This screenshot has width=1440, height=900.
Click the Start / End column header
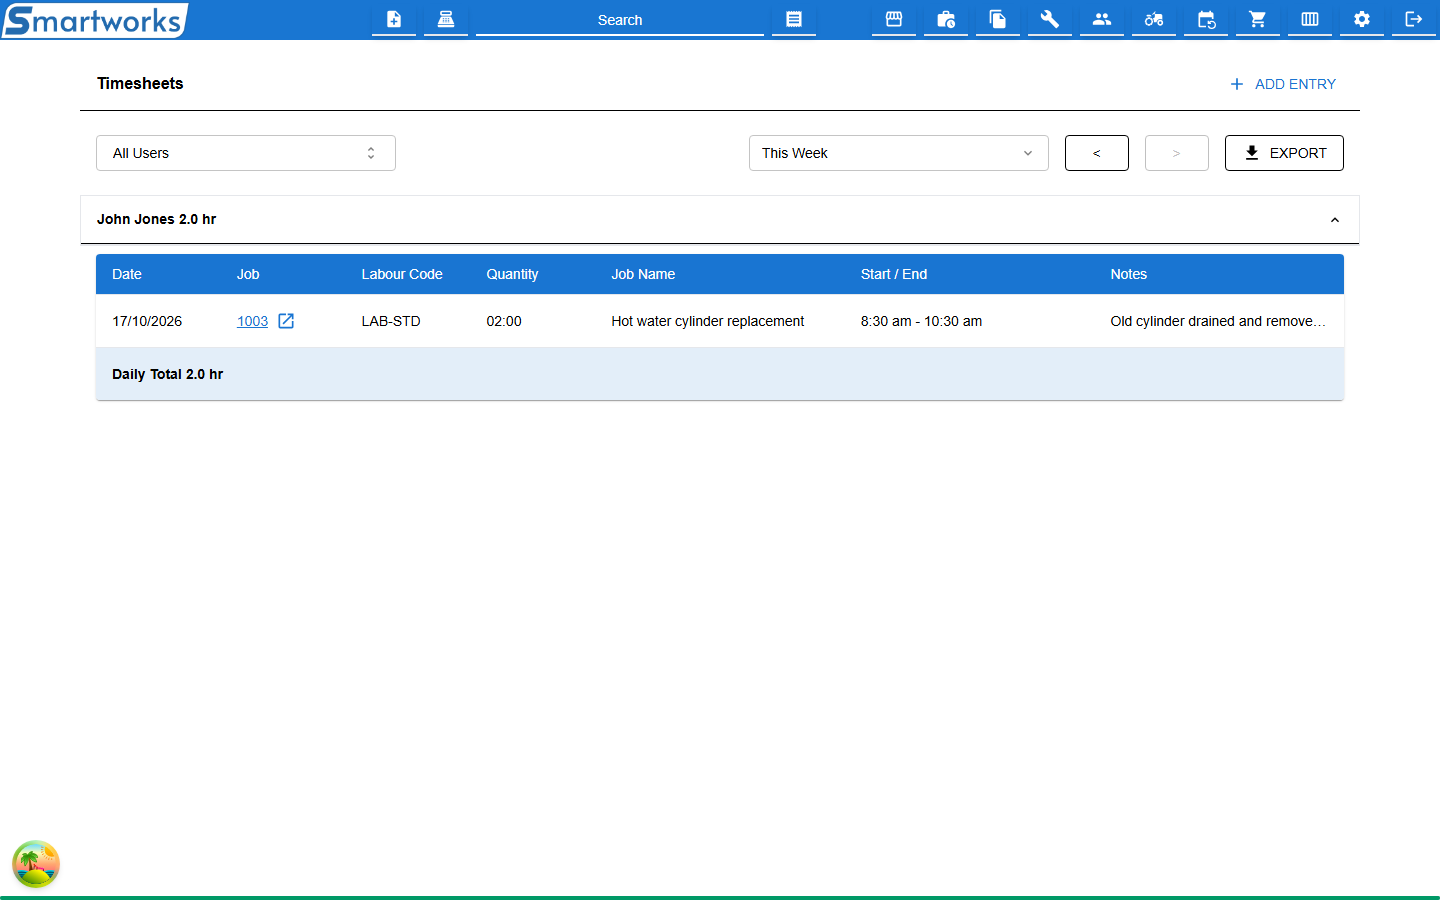coord(894,274)
